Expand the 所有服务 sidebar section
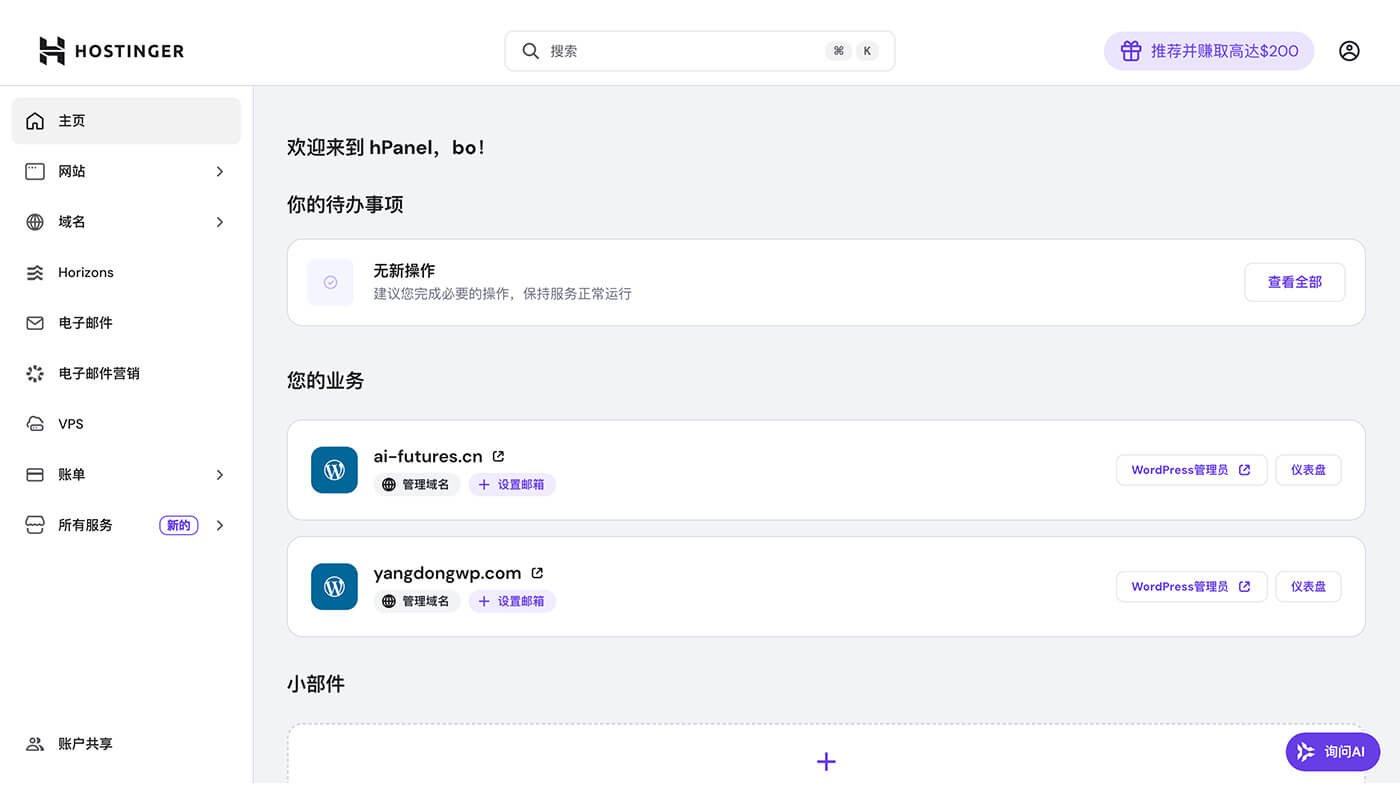Viewport: 1400px width, 800px height. tap(220, 524)
